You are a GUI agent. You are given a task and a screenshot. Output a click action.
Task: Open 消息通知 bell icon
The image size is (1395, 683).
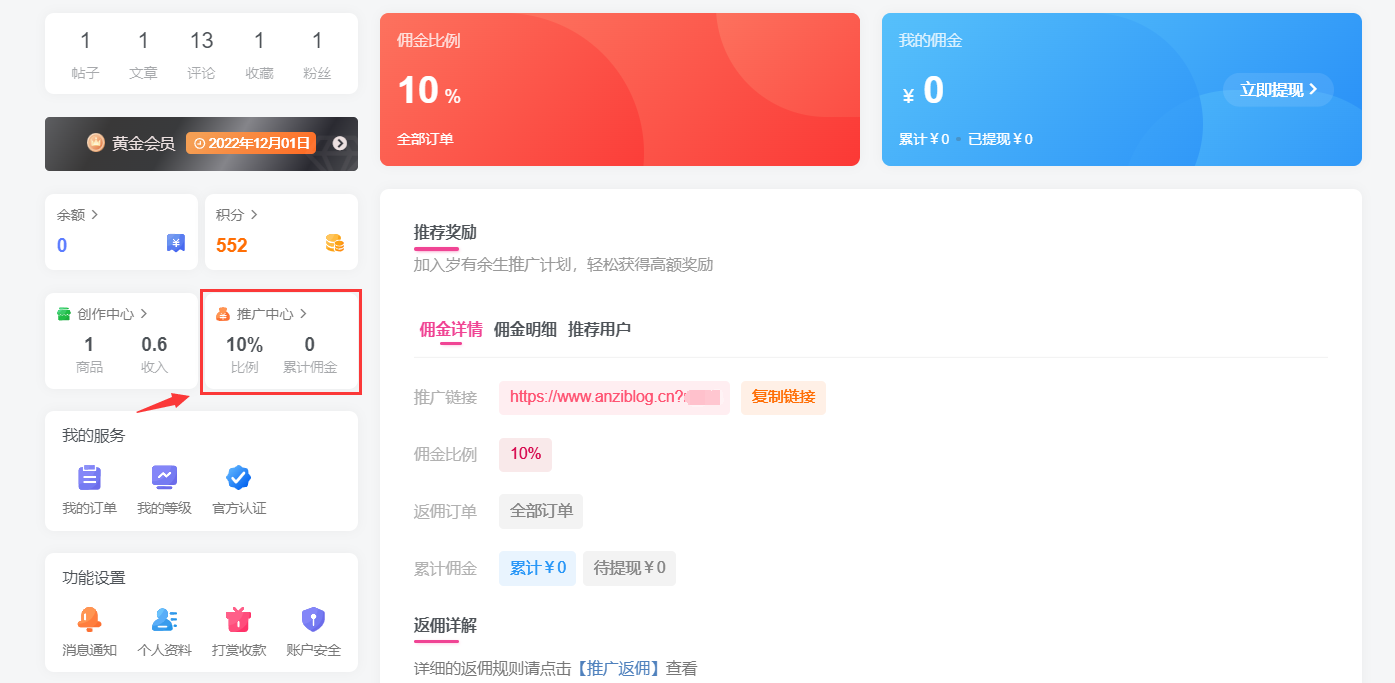(x=89, y=620)
